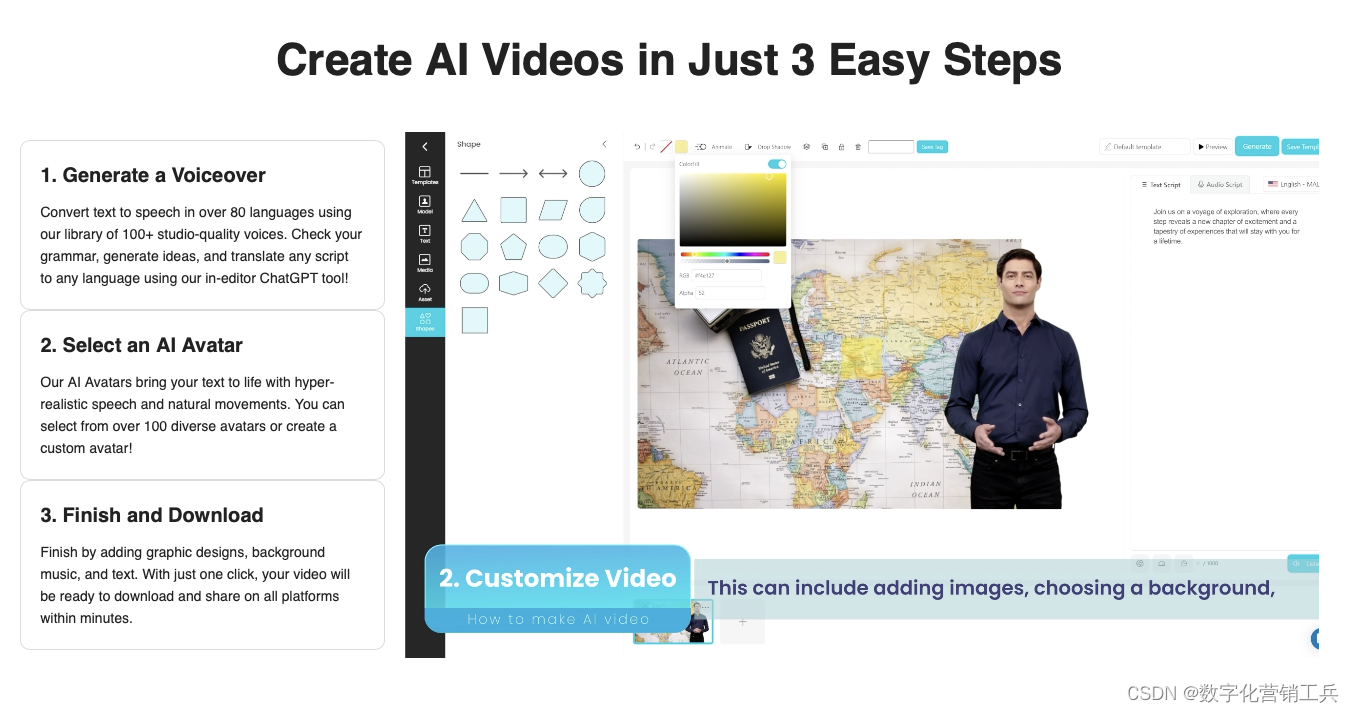Open the Media panel in sidebar

[x=425, y=262]
